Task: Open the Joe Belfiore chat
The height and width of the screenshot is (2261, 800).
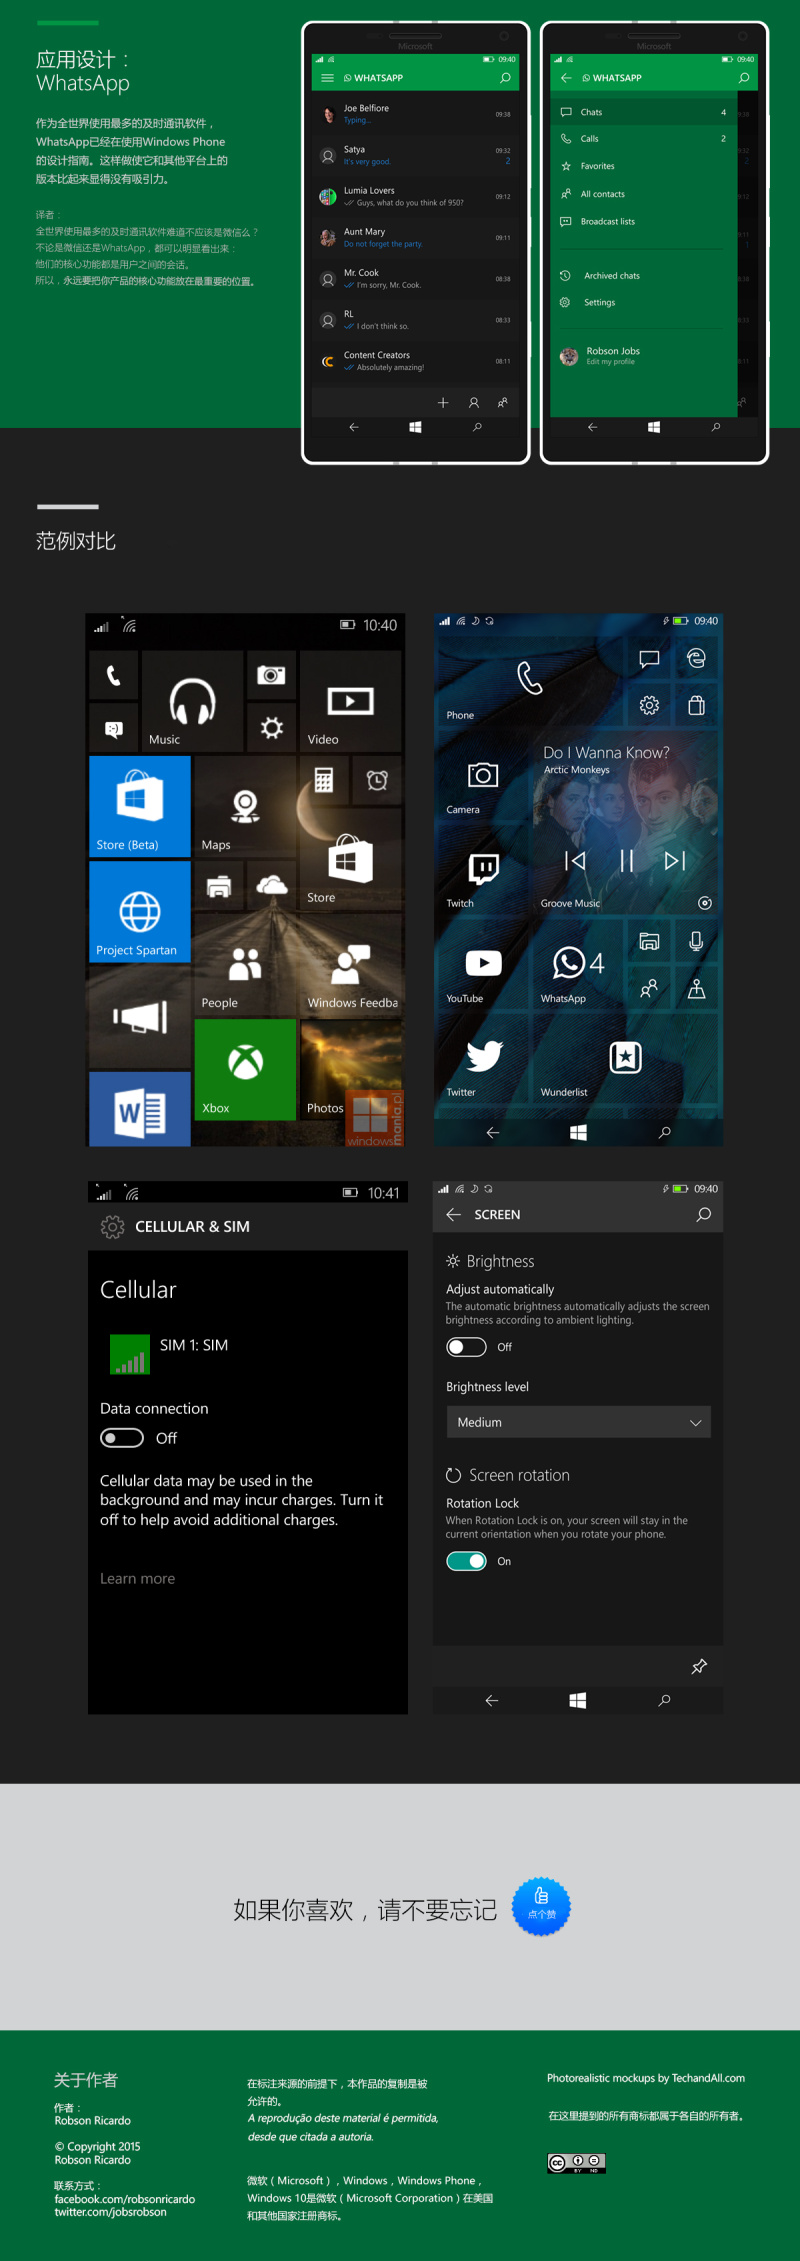Action: pyautogui.click(x=416, y=114)
